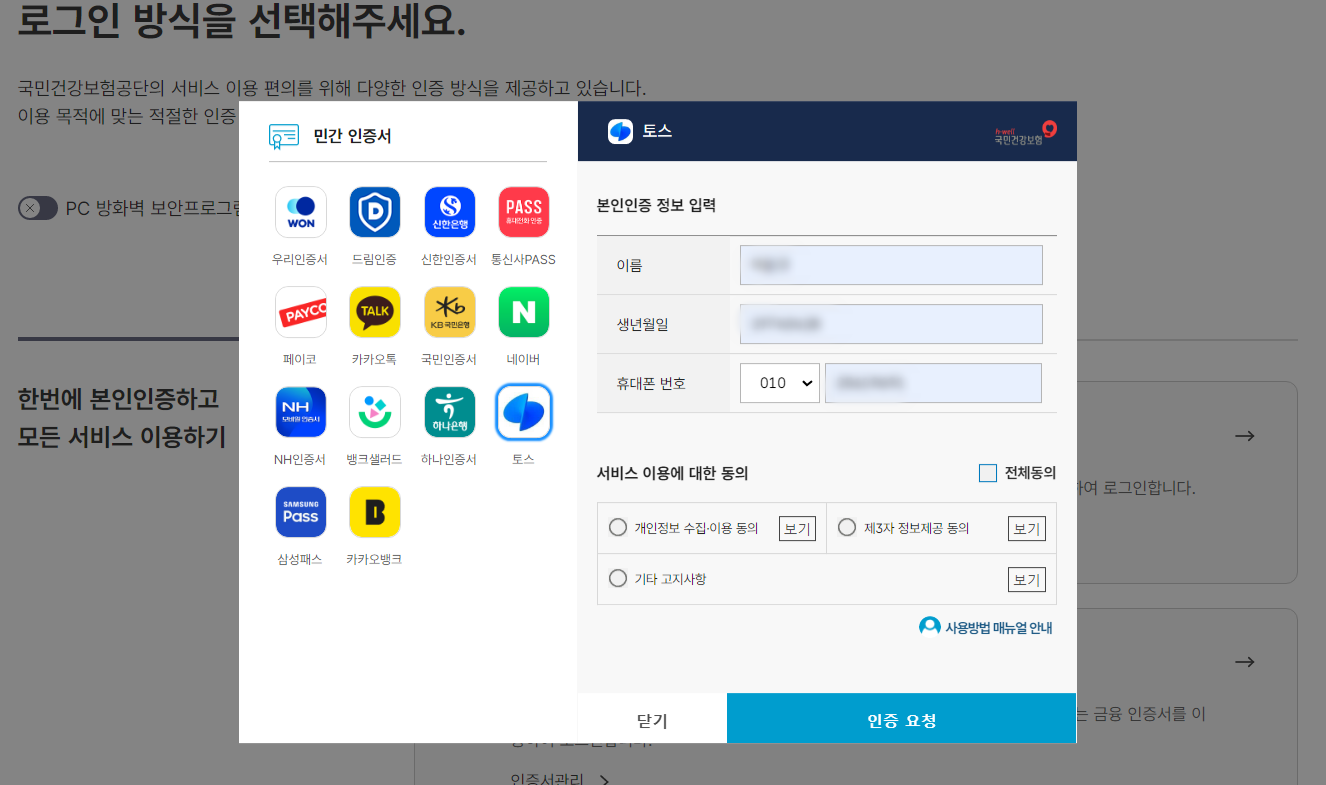Click the 하나인증서 label

(x=449, y=459)
